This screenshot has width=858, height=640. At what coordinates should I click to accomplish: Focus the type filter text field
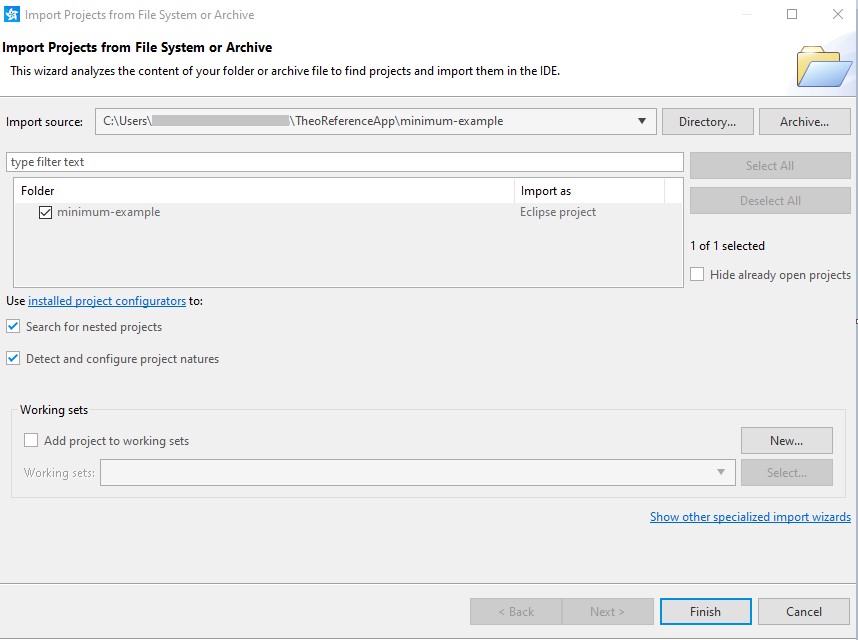(344, 162)
